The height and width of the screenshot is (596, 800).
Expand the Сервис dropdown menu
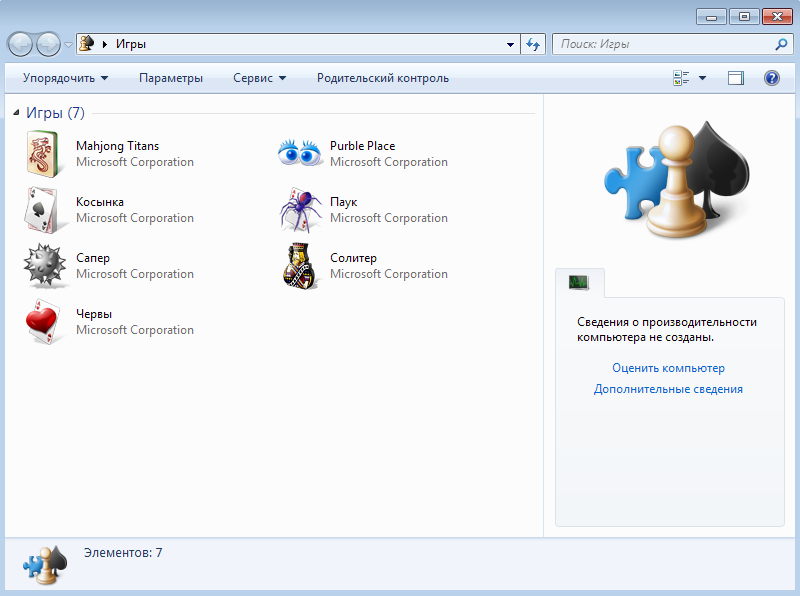[x=259, y=78]
